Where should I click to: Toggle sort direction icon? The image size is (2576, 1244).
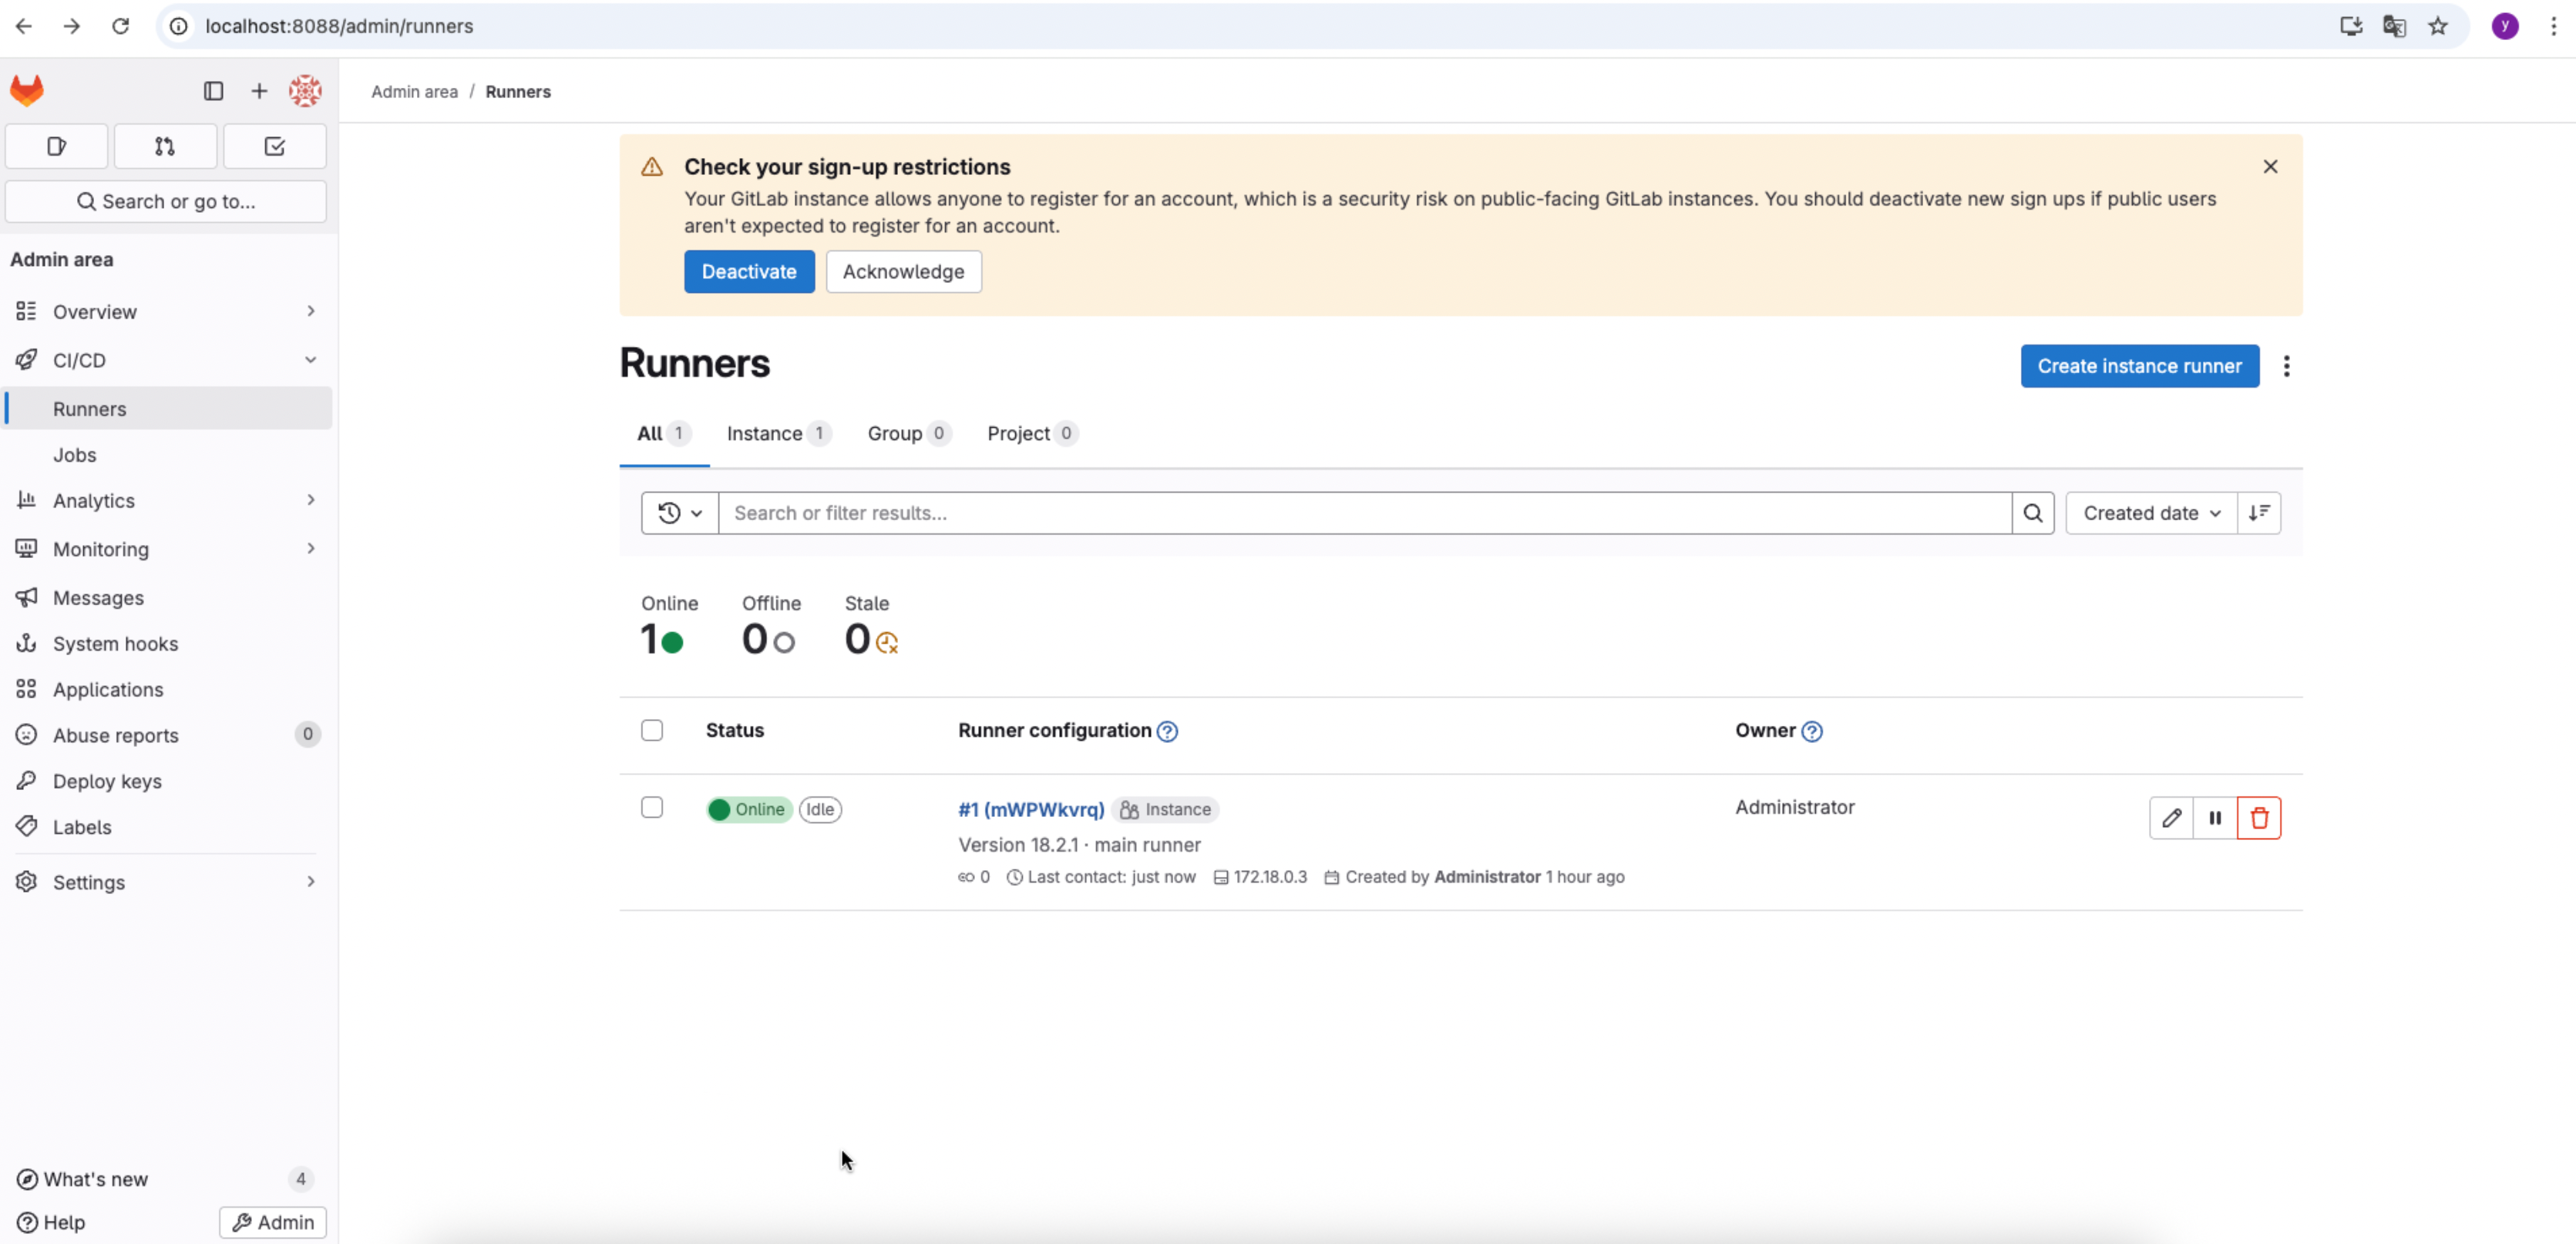tap(2258, 513)
